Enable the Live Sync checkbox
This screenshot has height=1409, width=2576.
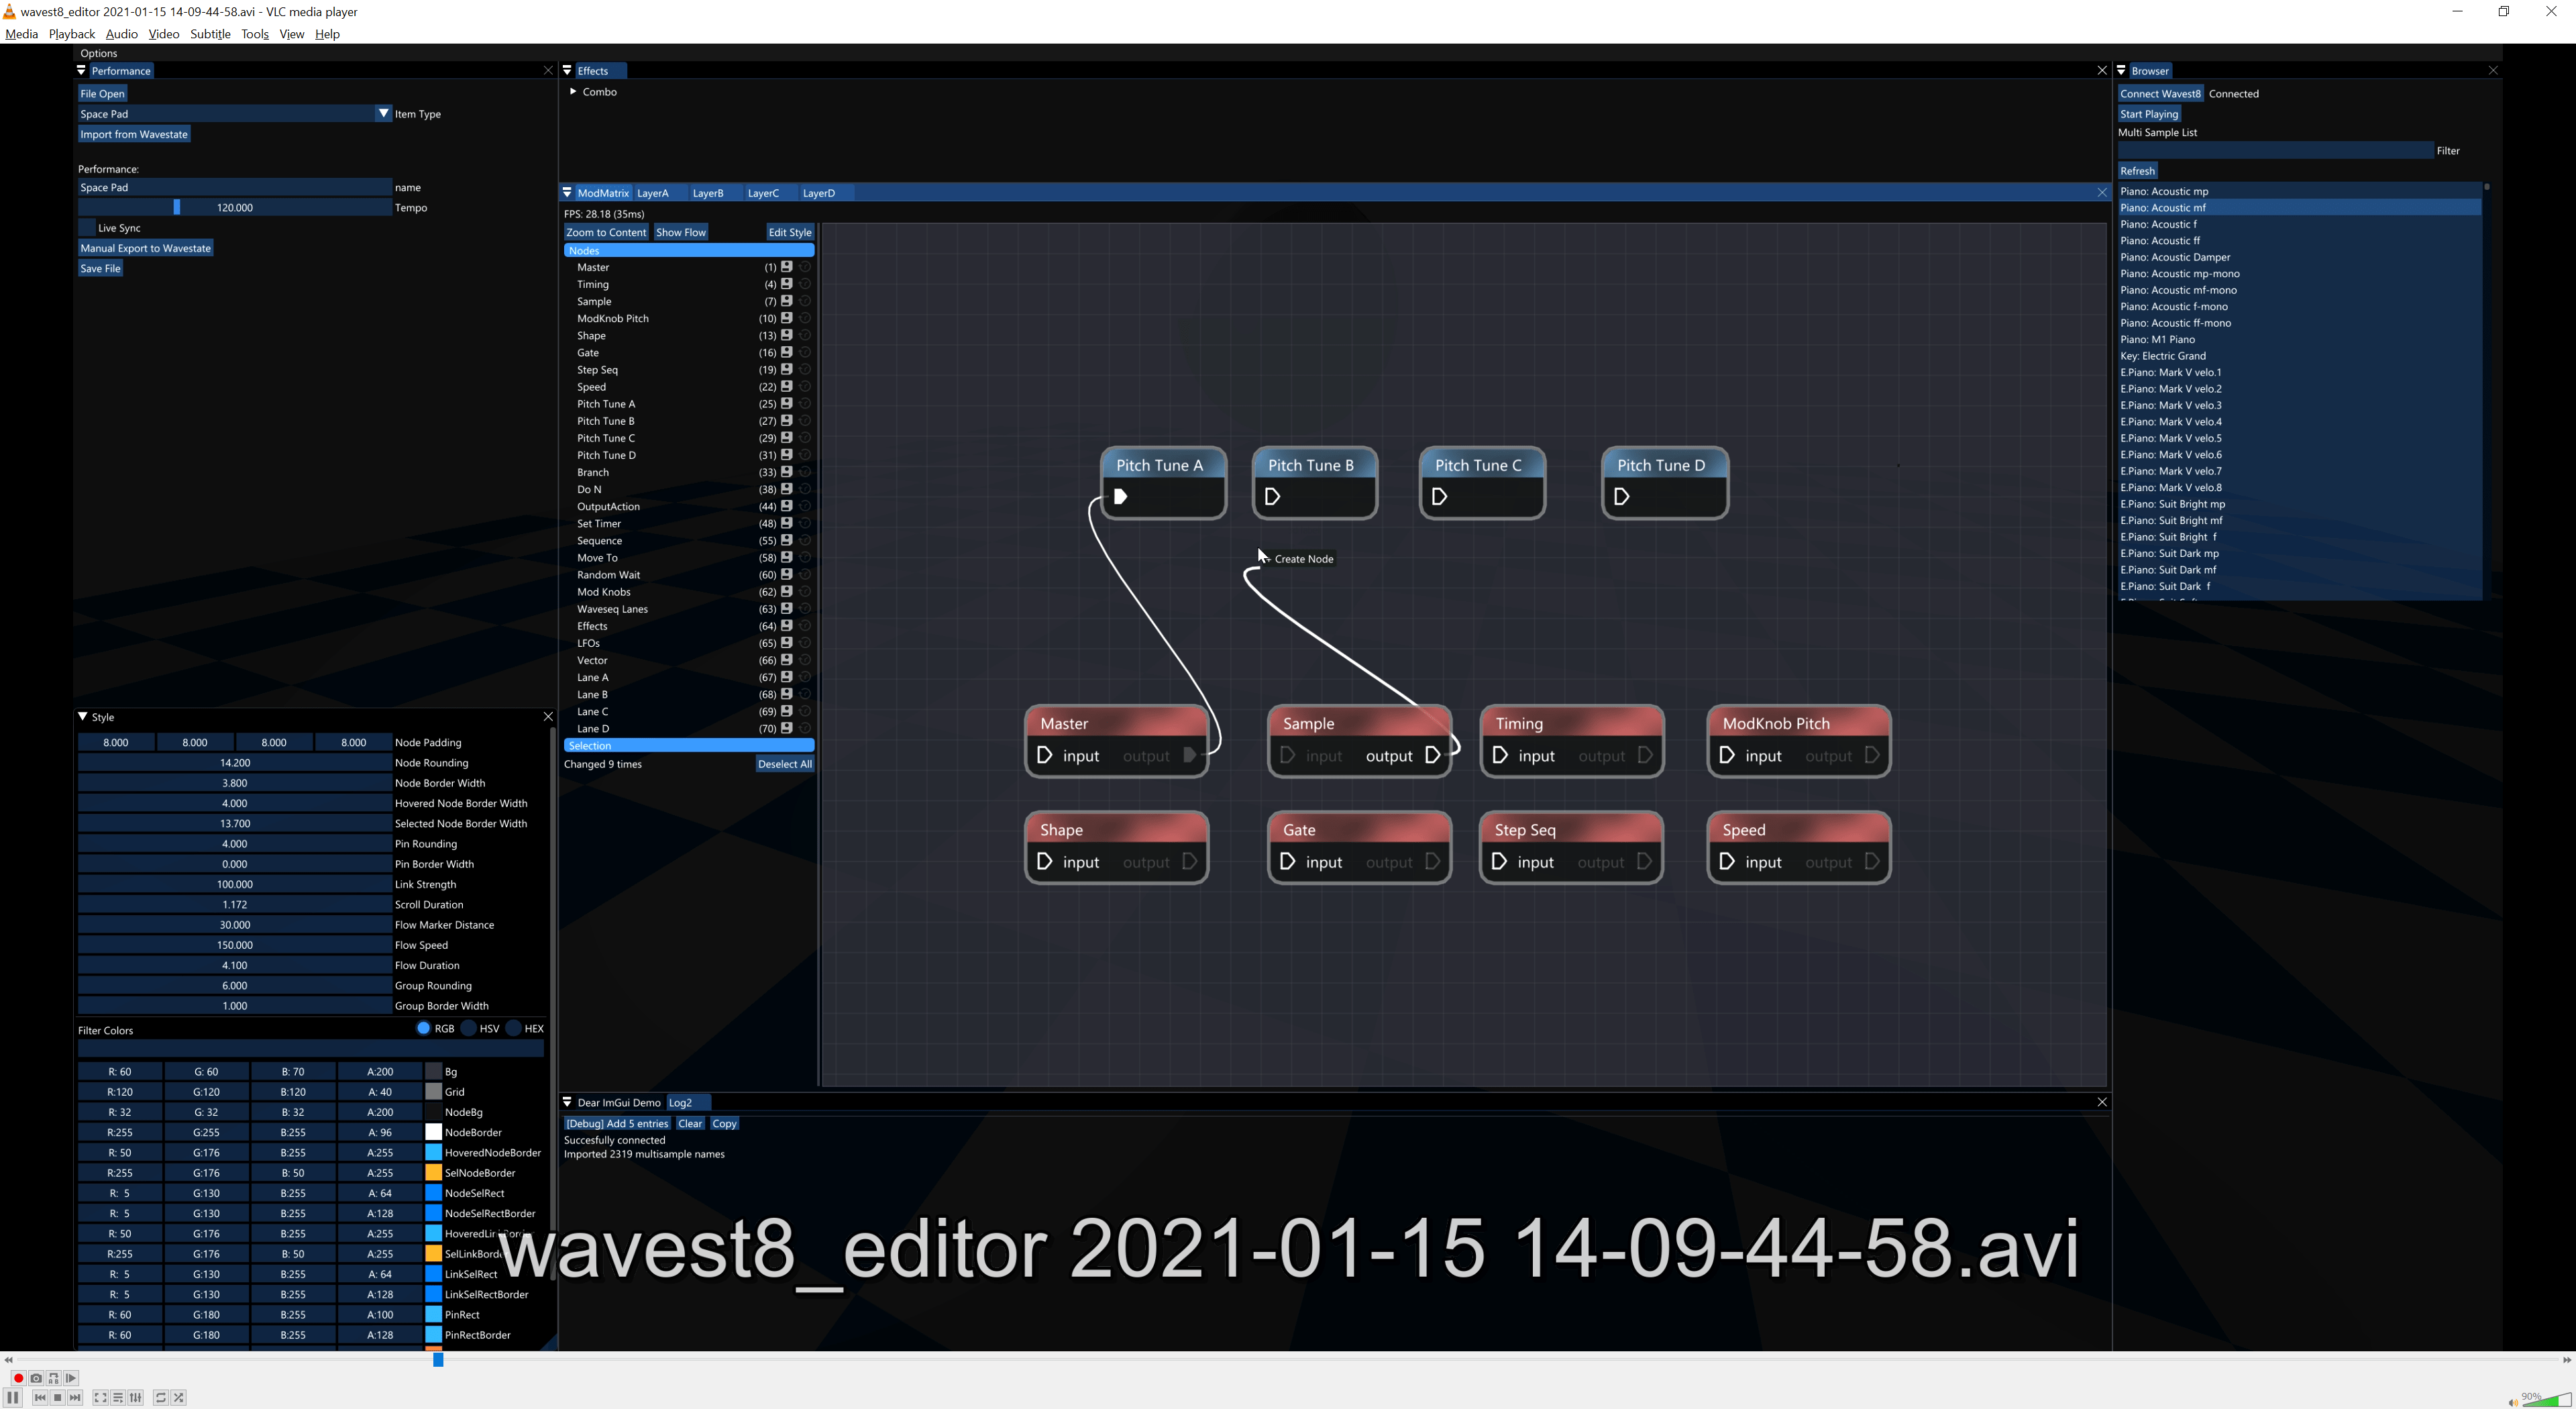coord(87,228)
